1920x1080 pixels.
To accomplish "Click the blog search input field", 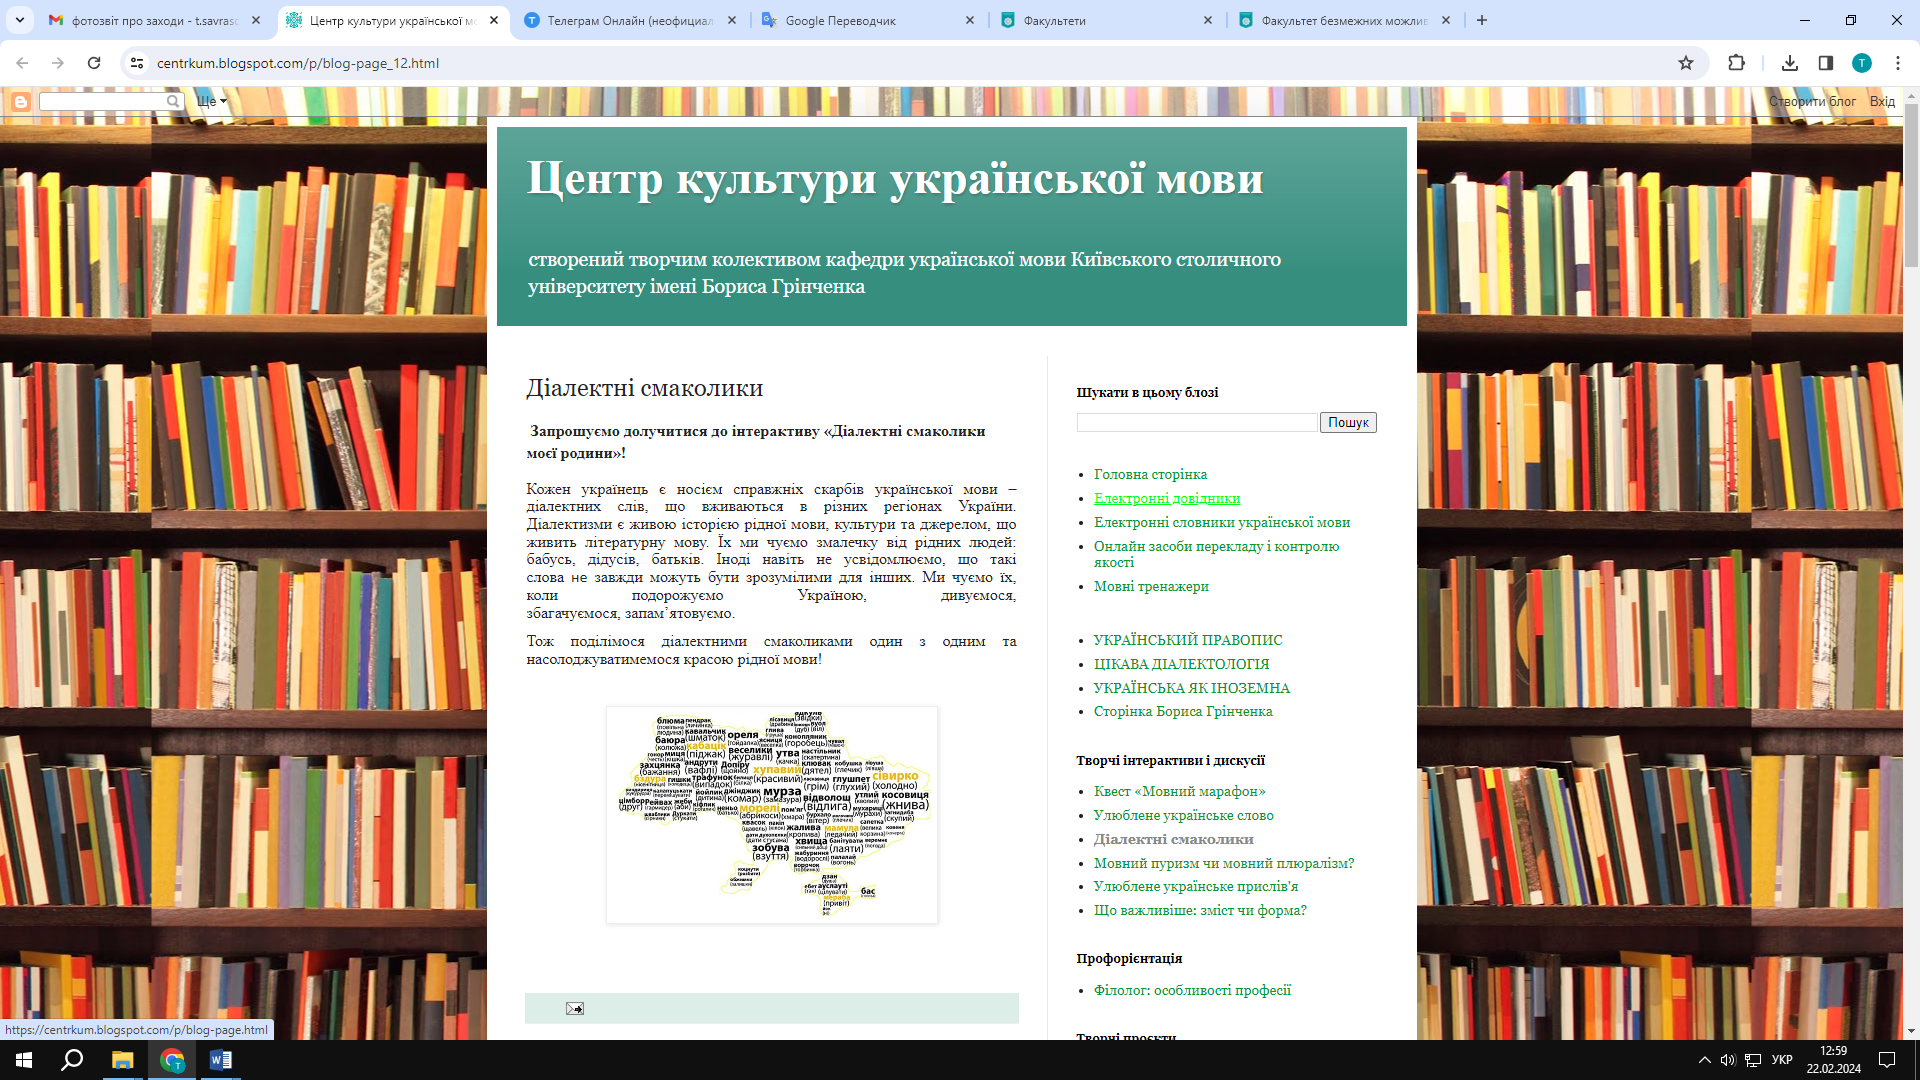I will 1196,423.
